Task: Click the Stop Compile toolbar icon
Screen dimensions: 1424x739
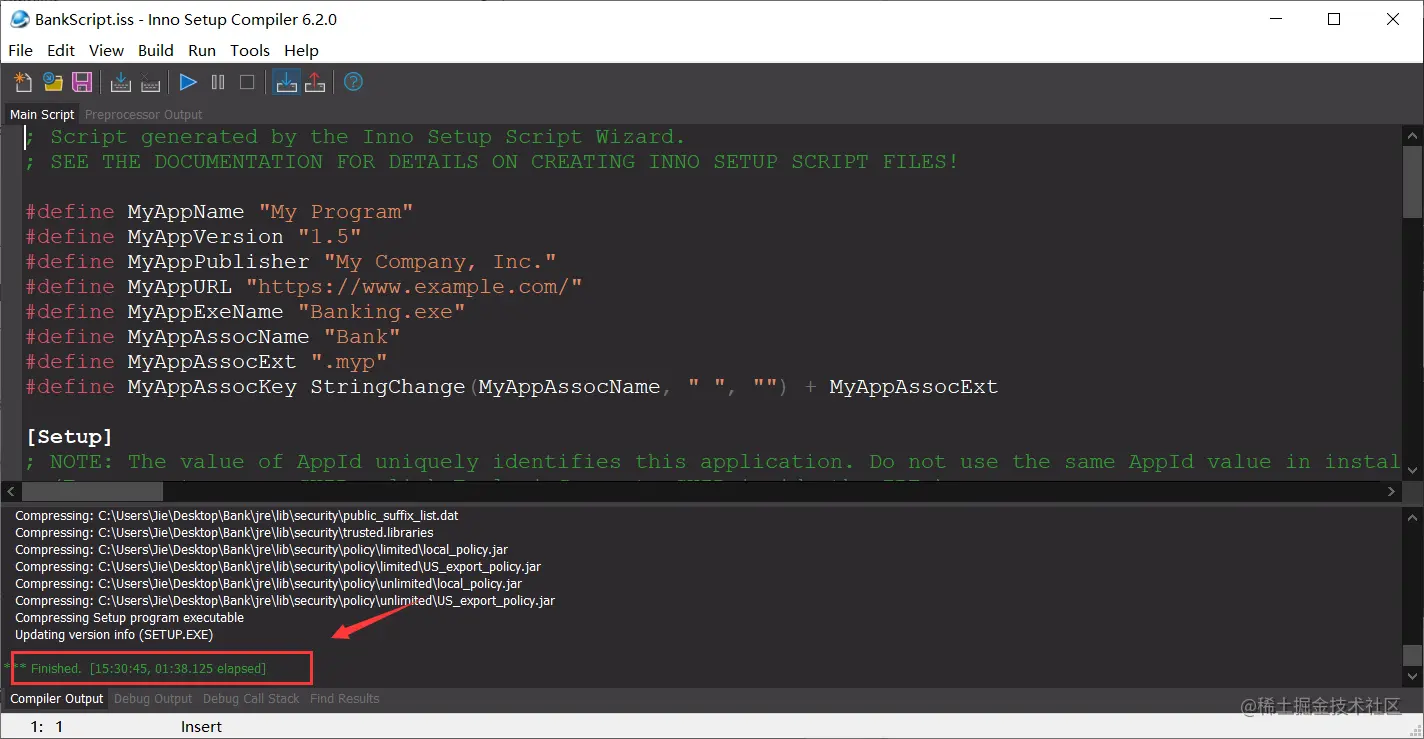Action: [150, 83]
